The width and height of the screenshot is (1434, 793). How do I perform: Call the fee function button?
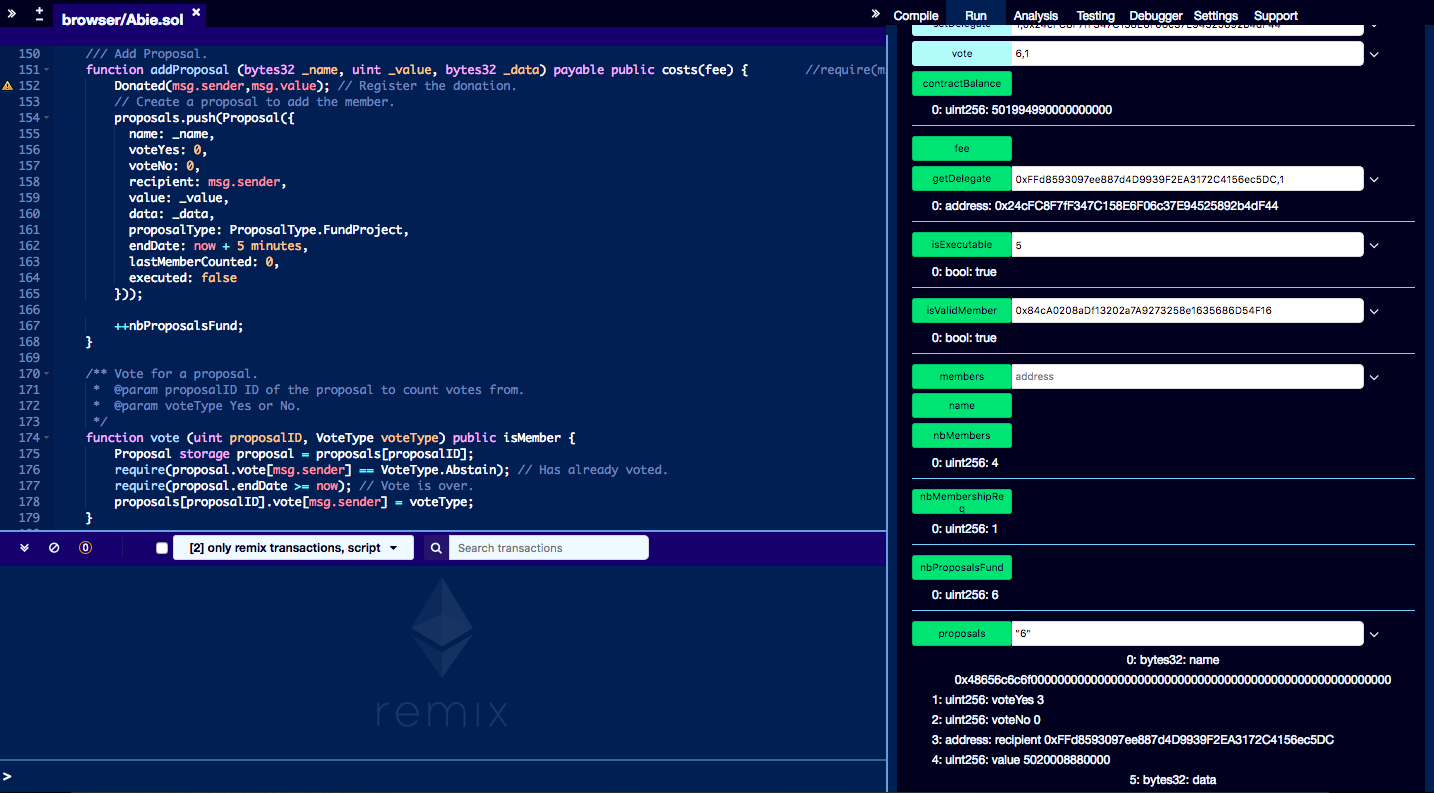click(962, 149)
